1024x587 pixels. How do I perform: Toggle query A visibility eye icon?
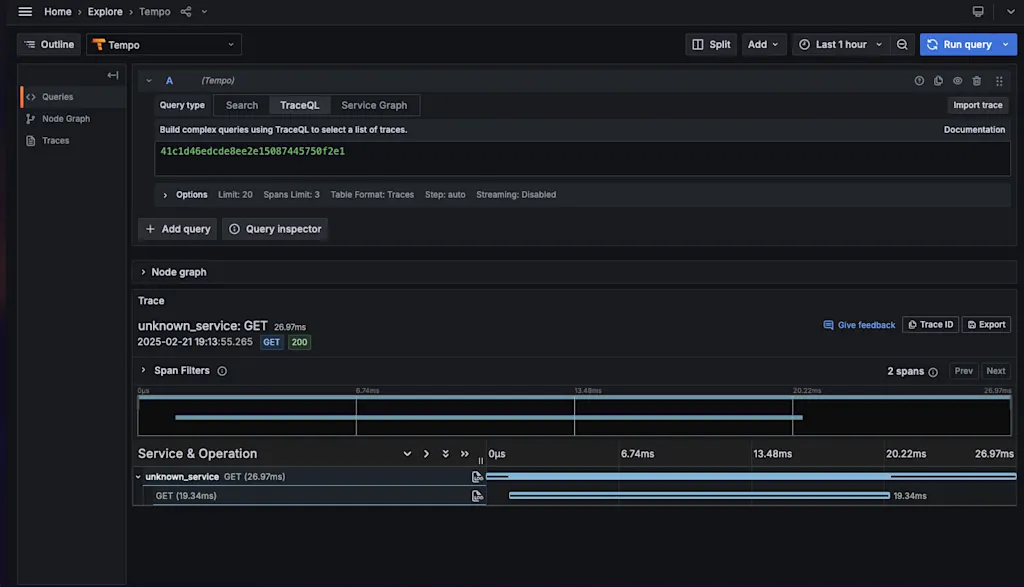[x=957, y=81]
